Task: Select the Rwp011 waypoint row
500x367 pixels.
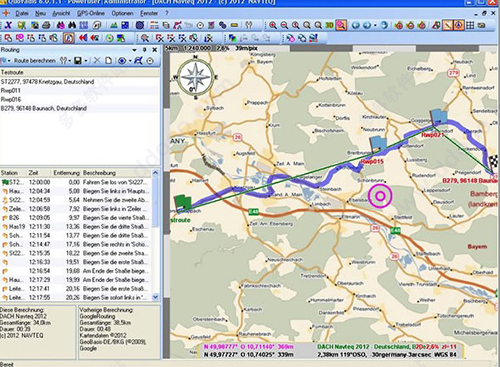Action: click(x=80, y=90)
